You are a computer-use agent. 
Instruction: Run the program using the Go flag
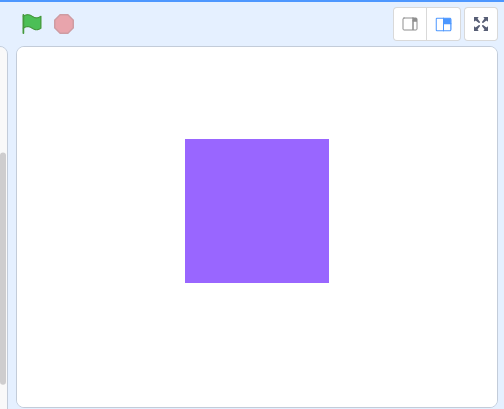click(x=32, y=24)
